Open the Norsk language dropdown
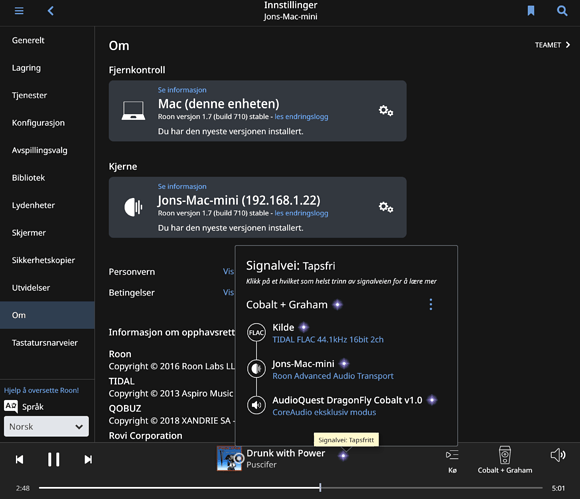 click(46, 426)
